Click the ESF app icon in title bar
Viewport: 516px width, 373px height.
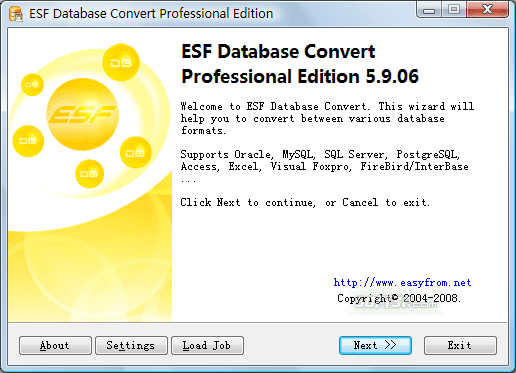(16, 14)
